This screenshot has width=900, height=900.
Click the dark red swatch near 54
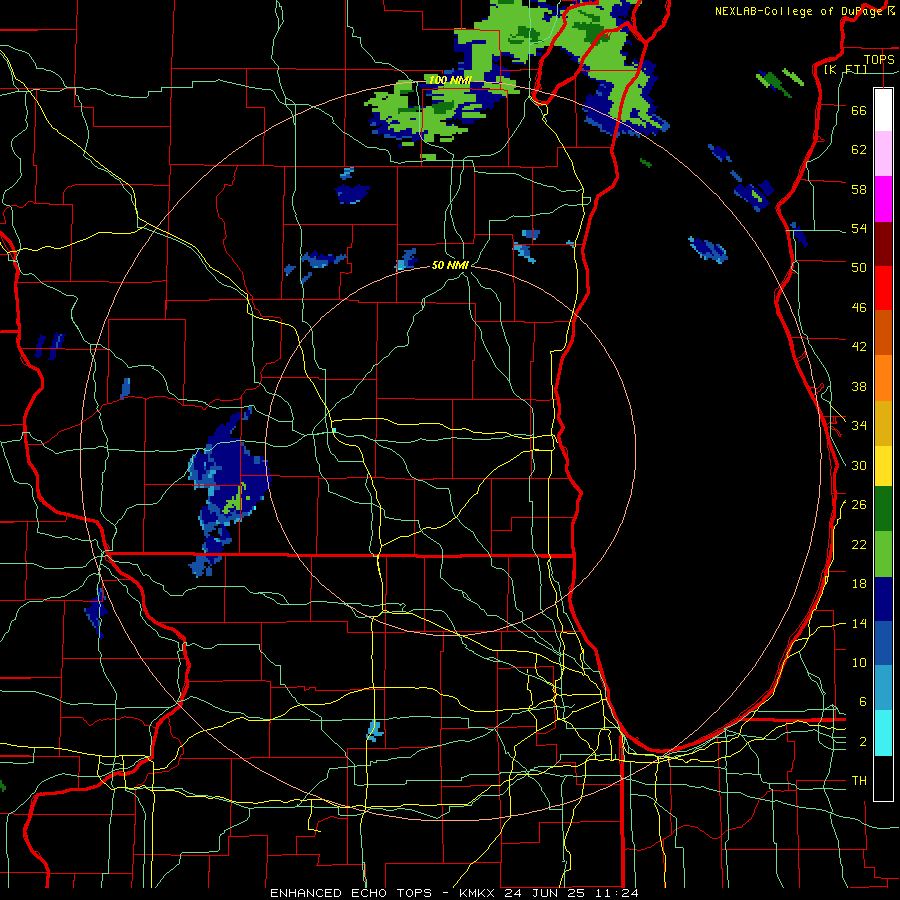(883, 244)
